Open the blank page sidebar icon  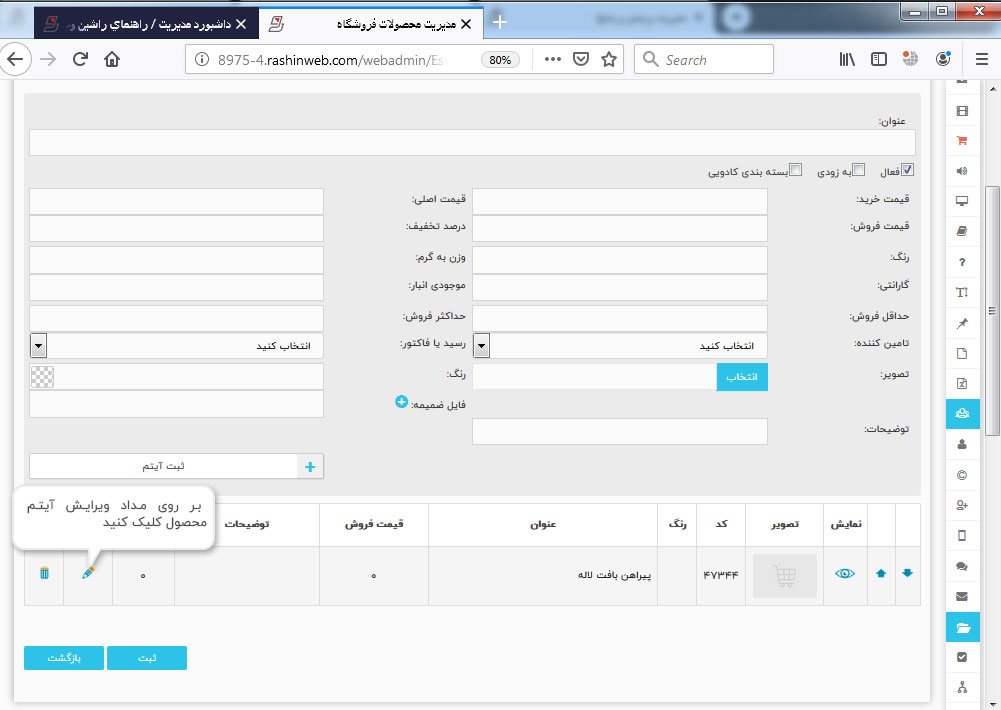coord(962,353)
